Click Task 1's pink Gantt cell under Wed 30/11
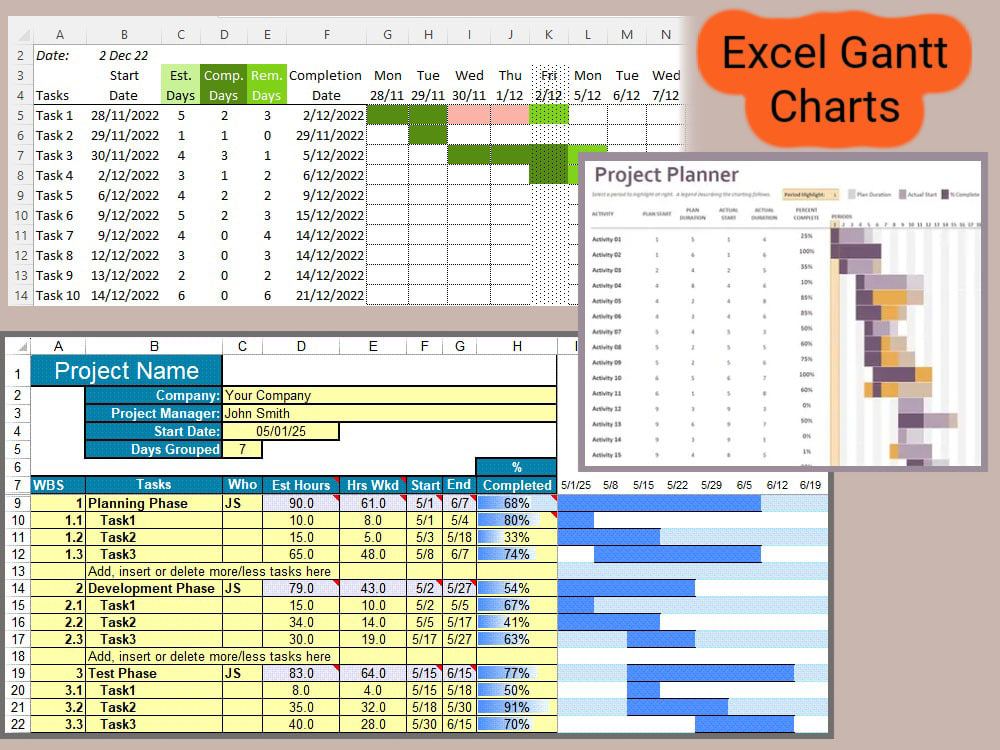Image resolution: width=1000 pixels, height=750 pixels. tap(469, 115)
